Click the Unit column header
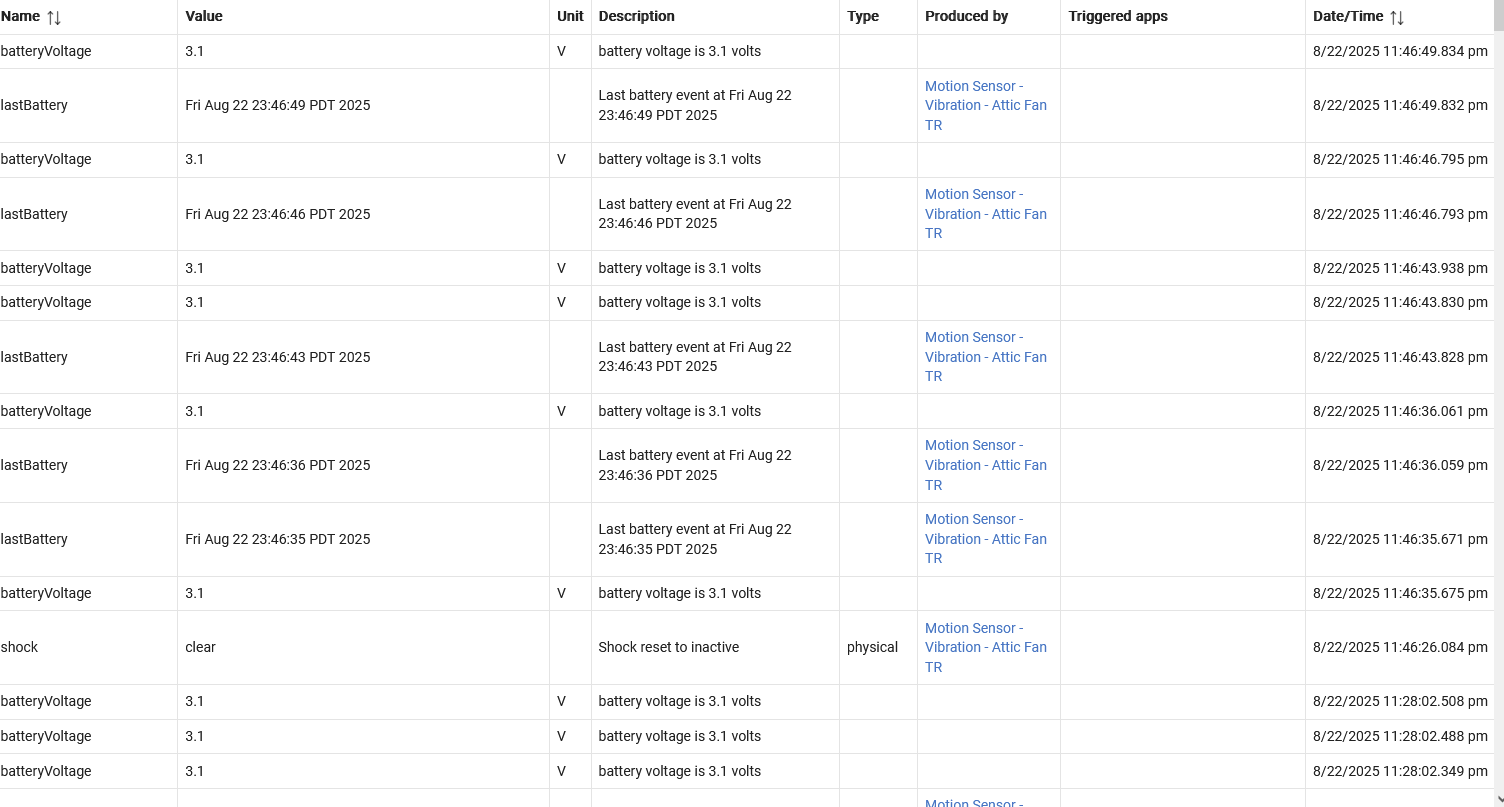Image resolution: width=1504 pixels, height=807 pixels. coord(570,16)
